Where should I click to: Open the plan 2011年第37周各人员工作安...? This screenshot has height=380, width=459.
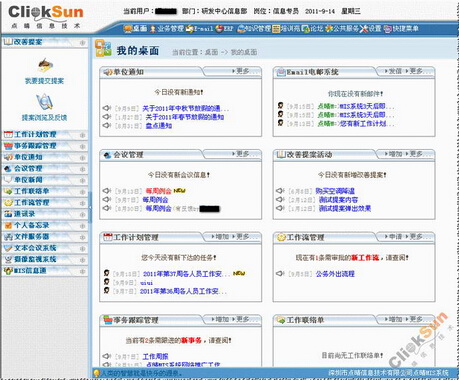click(x=187, y=274)
